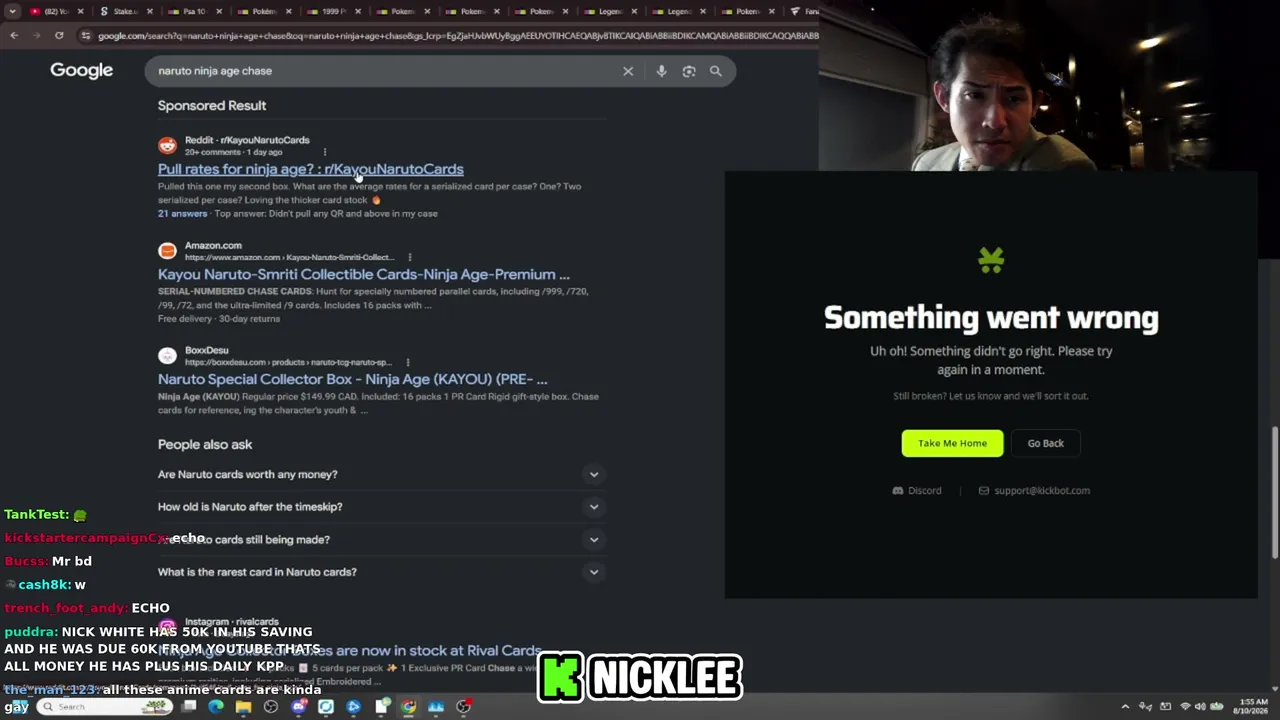
Task: Open Discord from the taskbar
Action: click(298, 707)
